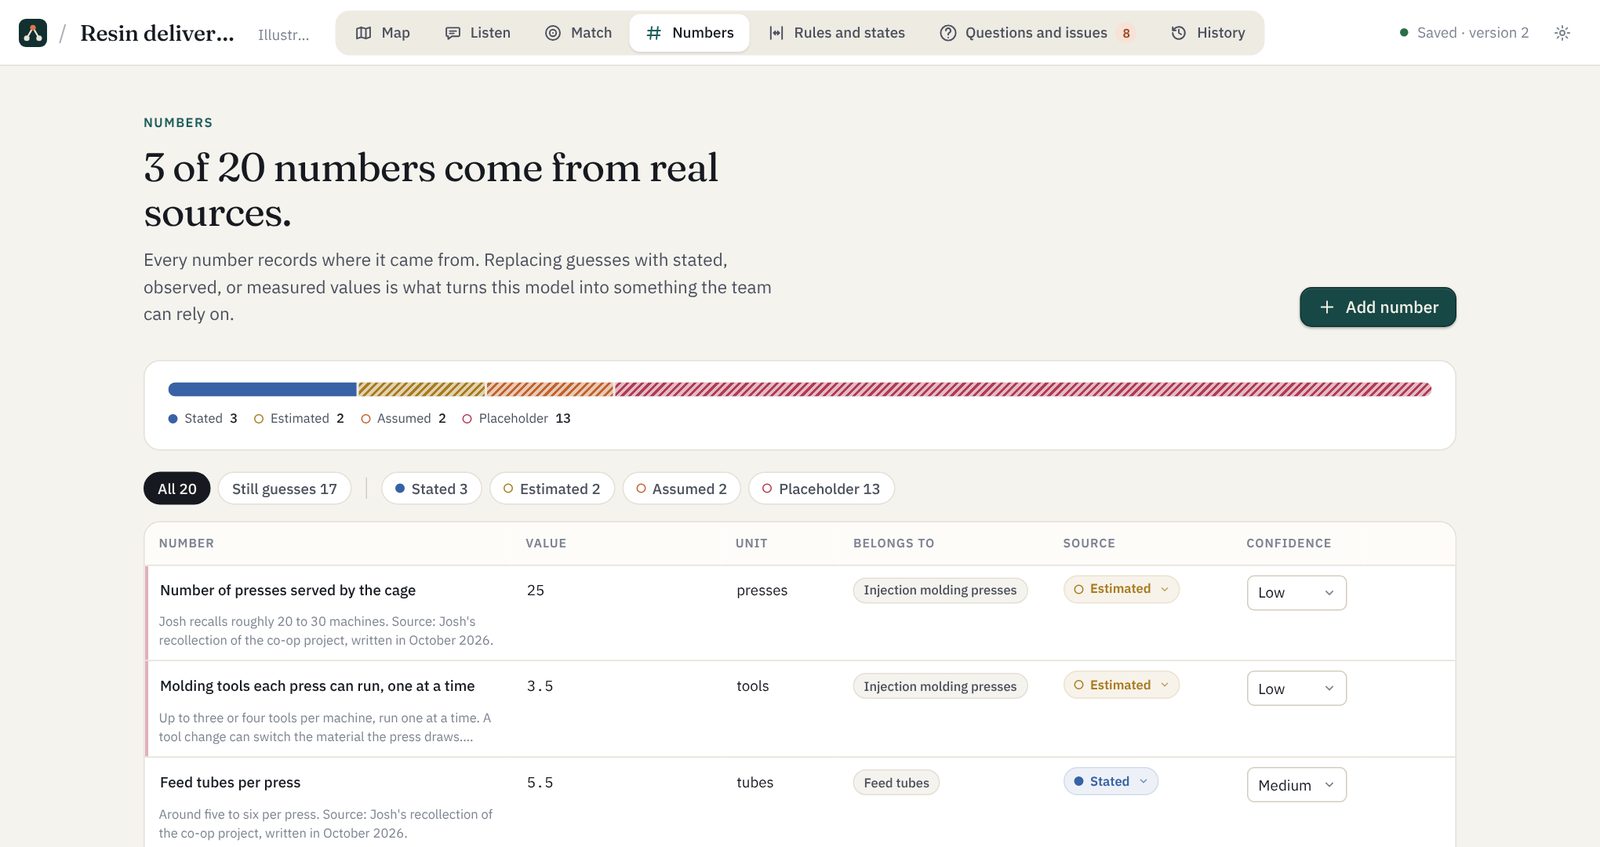Click 'Number of presses served by the cage'
Screen dimensions: 1600x847
click(x=288, y=590)
